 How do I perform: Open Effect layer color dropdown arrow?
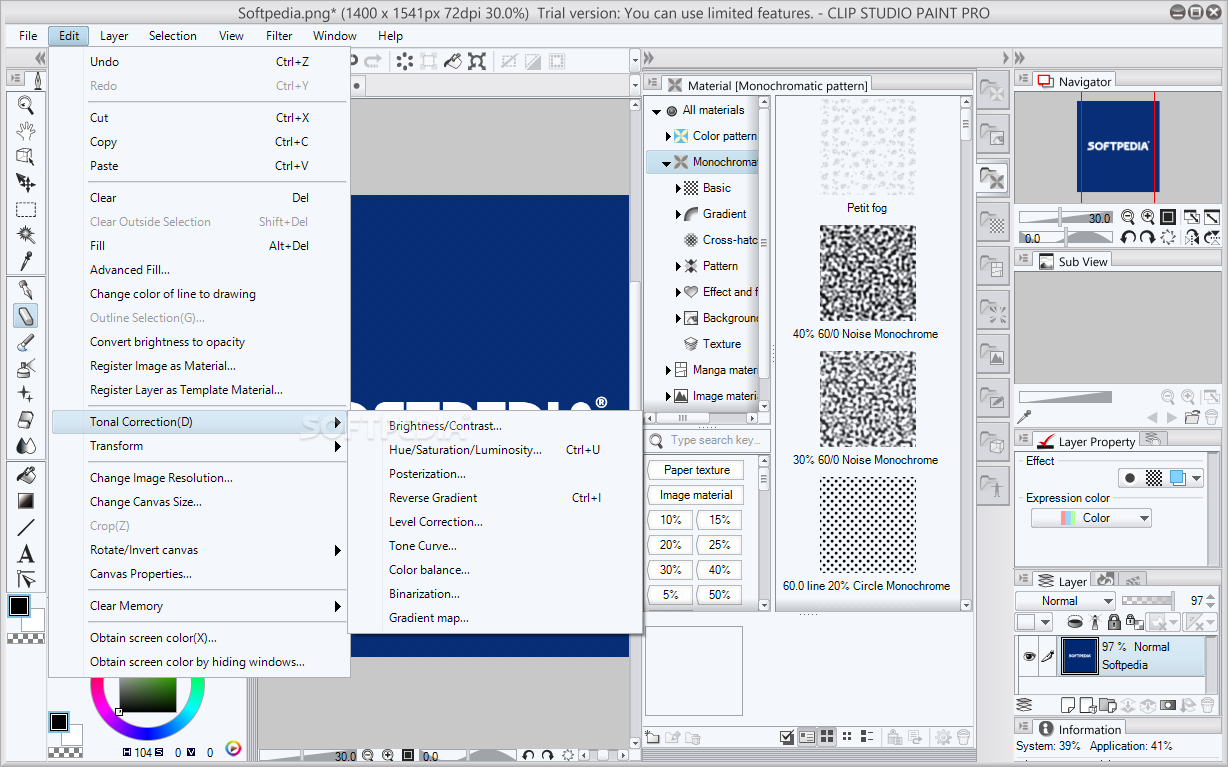click(x=1197, y=478)
